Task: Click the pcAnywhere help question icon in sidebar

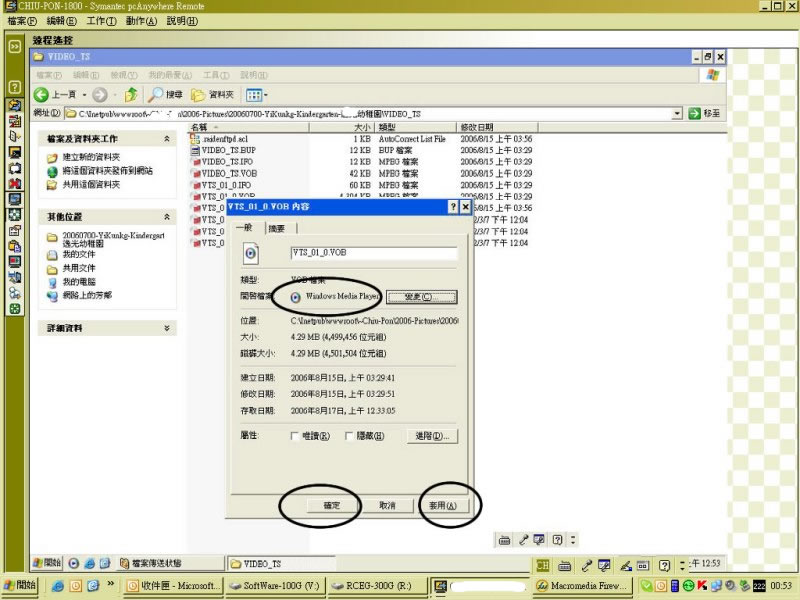Action: (x=15, y=87)
